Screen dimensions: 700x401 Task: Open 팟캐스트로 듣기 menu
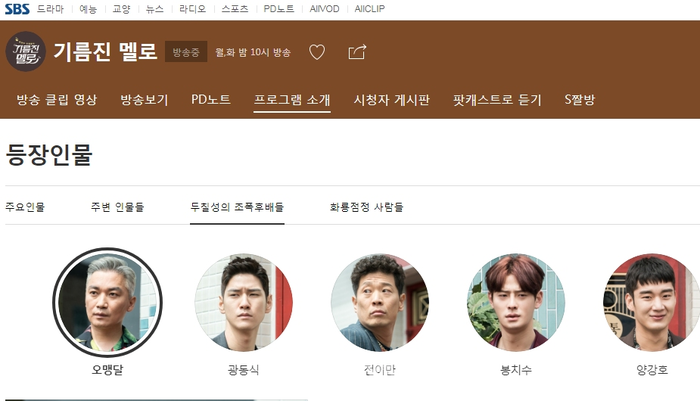coord(497,100)
